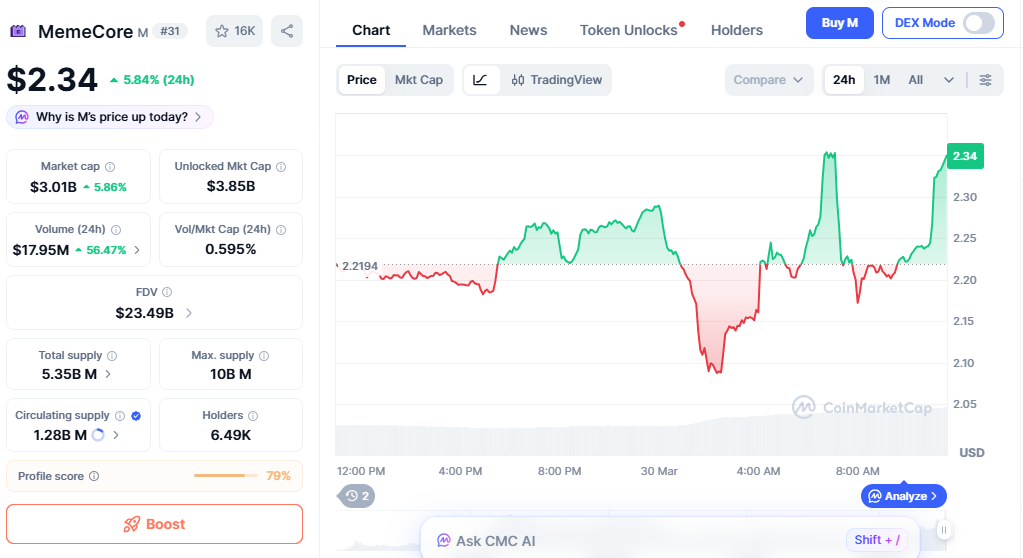Click the share icon next to MemeCore

pos(287,31)
